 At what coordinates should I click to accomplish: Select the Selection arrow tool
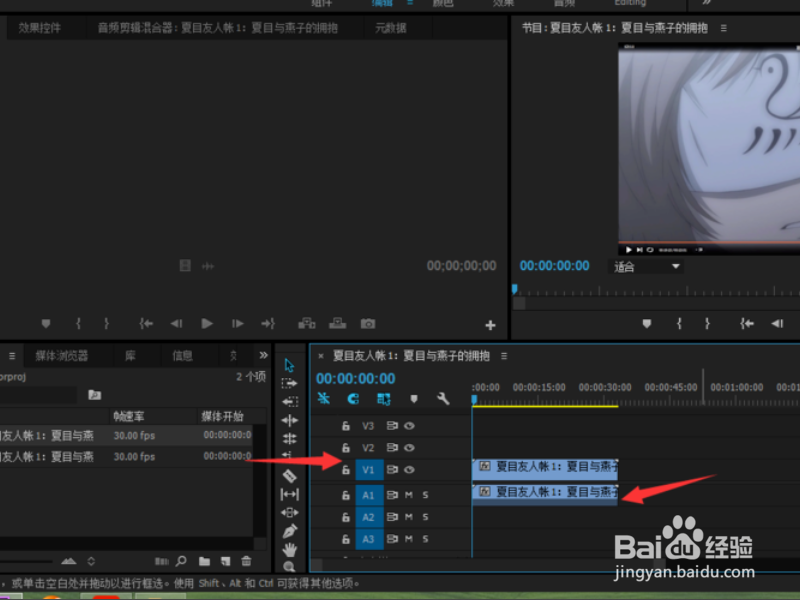pyautogui.click(x=289, y=365)
